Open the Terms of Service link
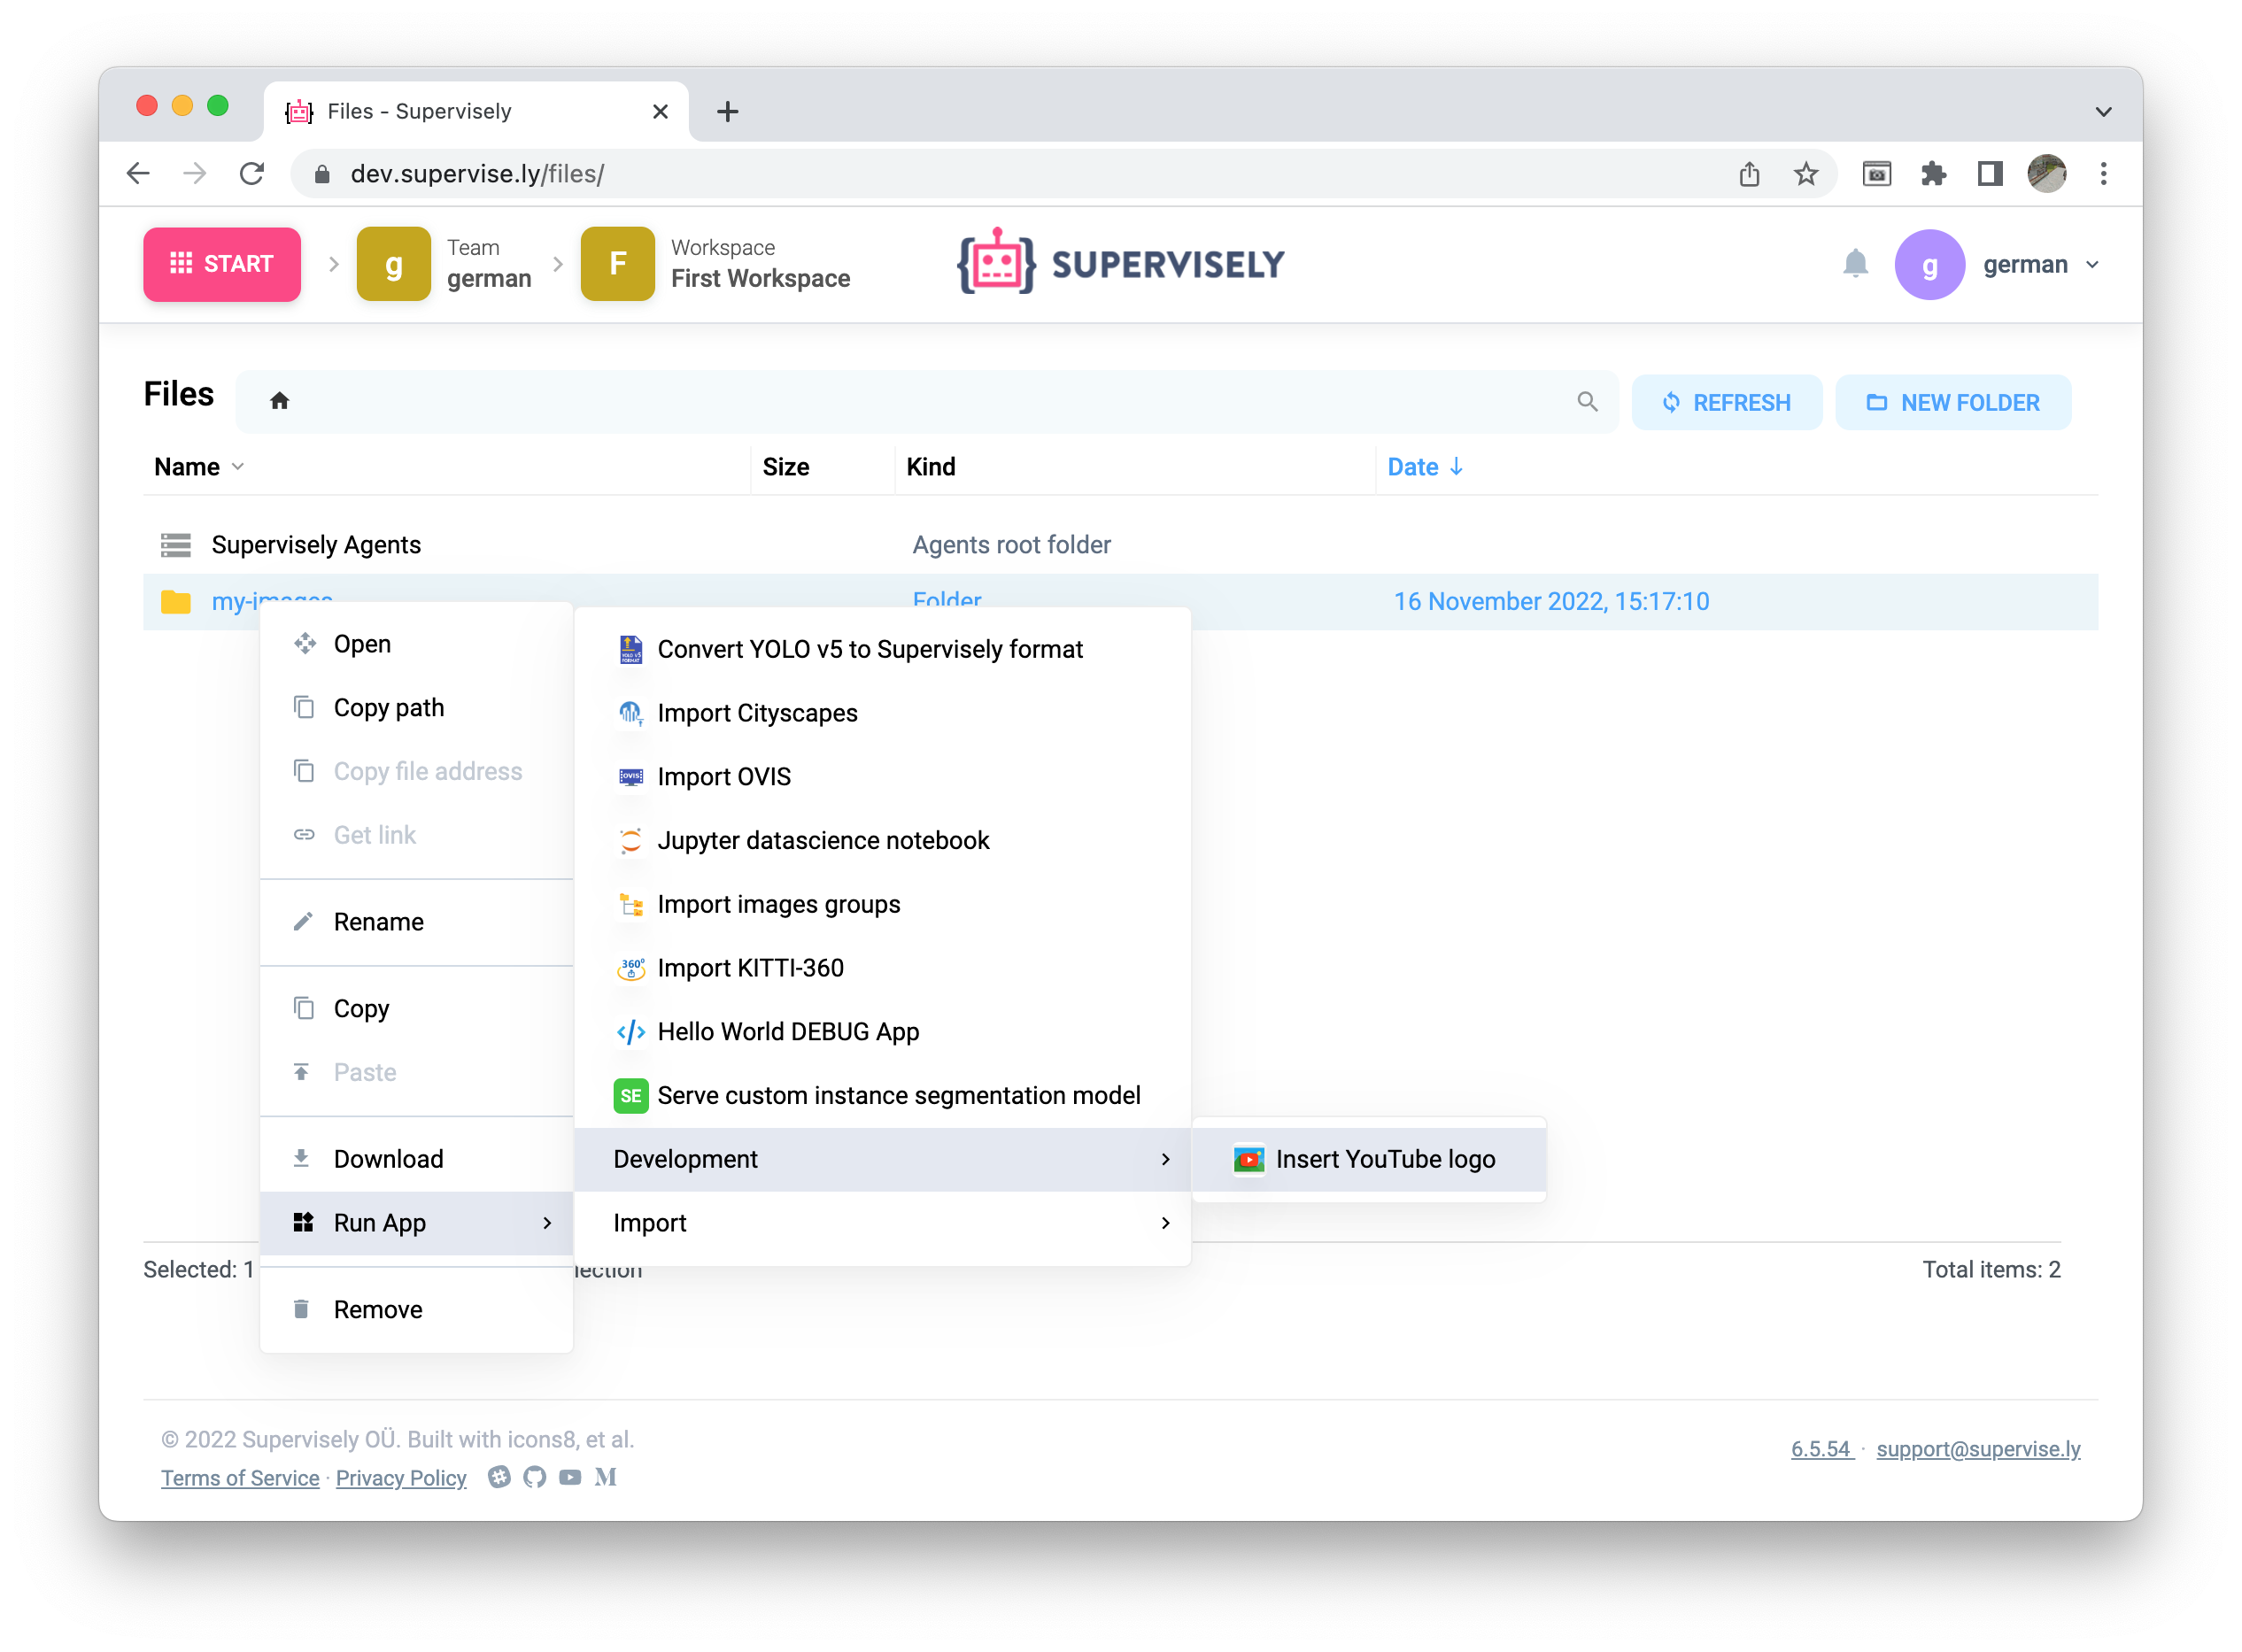2242x1652 pixels. coord(240,1477)
